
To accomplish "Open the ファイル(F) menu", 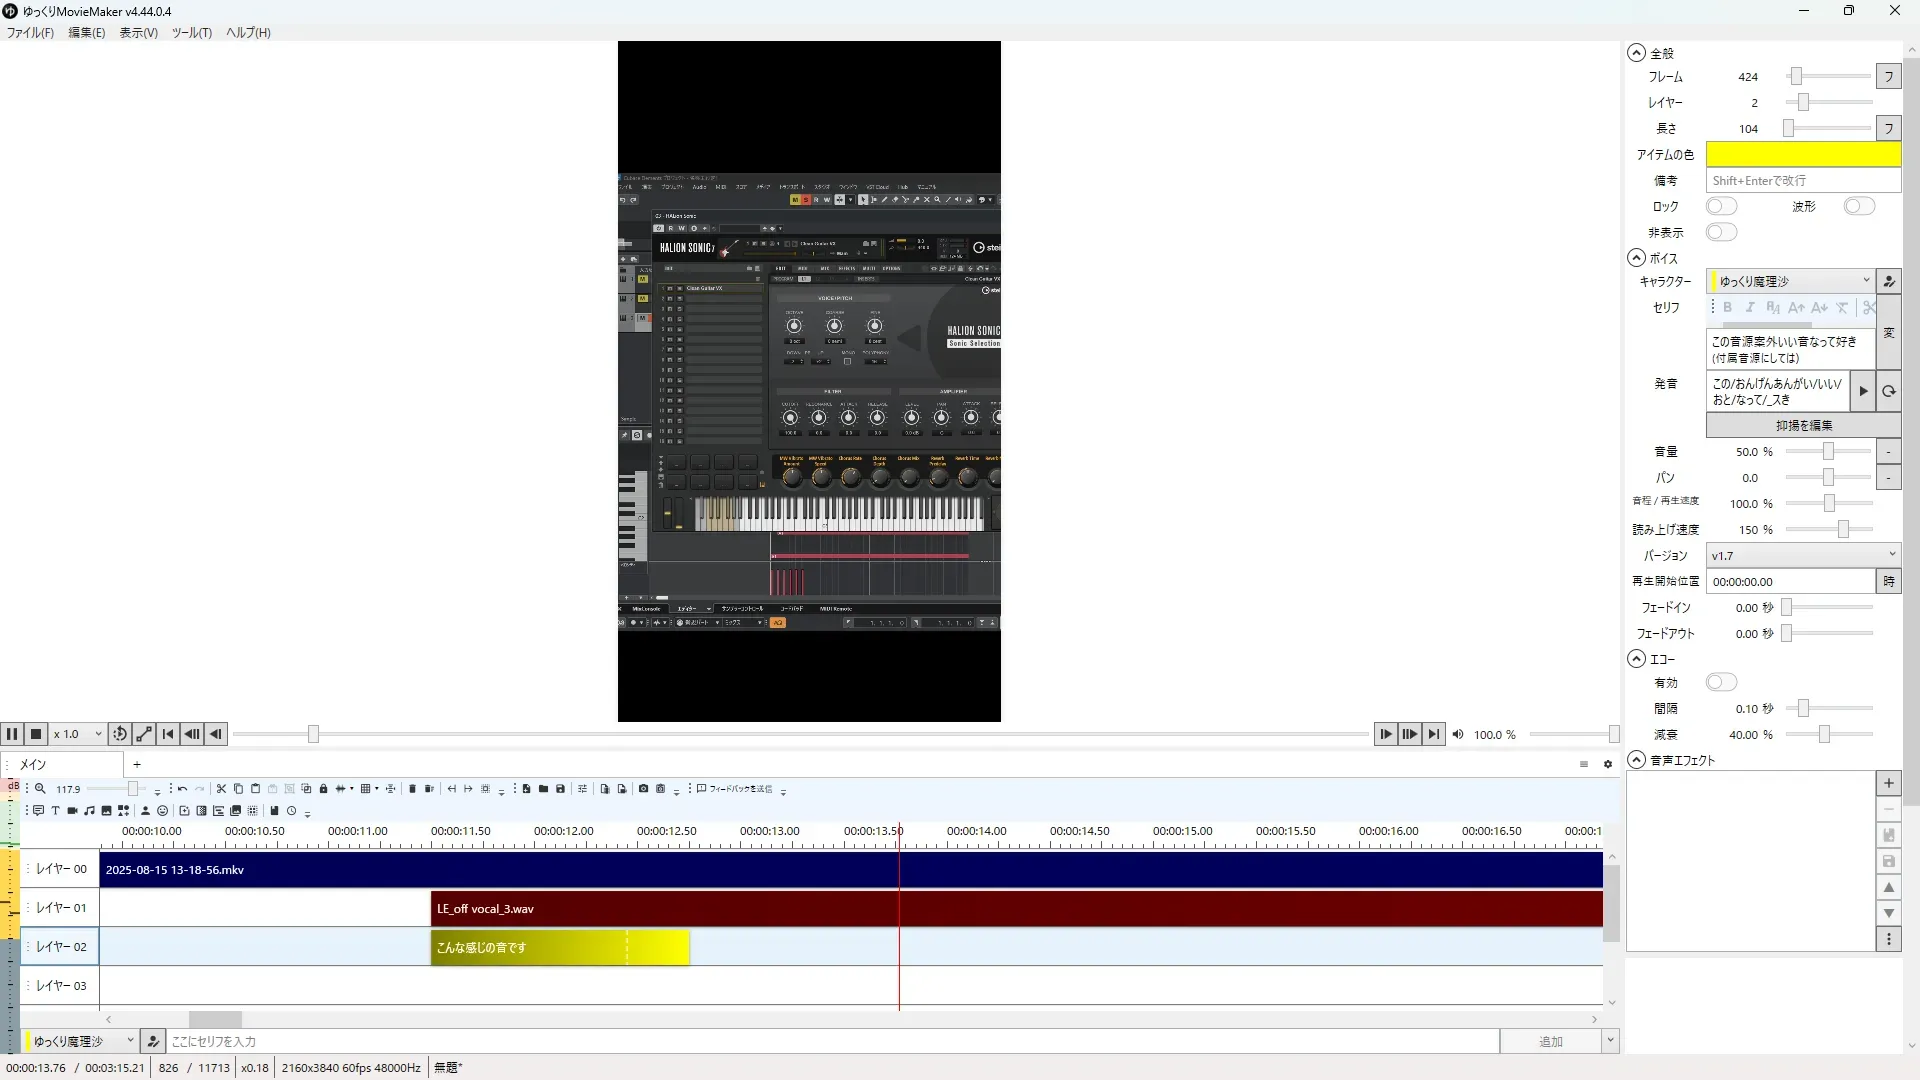I will 30,32.
